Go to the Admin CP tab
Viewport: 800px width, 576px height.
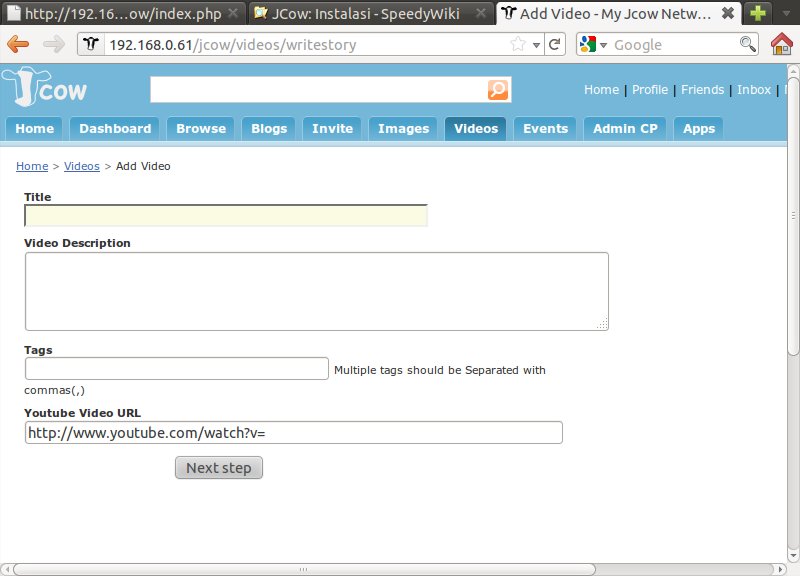pyautogui.click(x=625, y=128)
